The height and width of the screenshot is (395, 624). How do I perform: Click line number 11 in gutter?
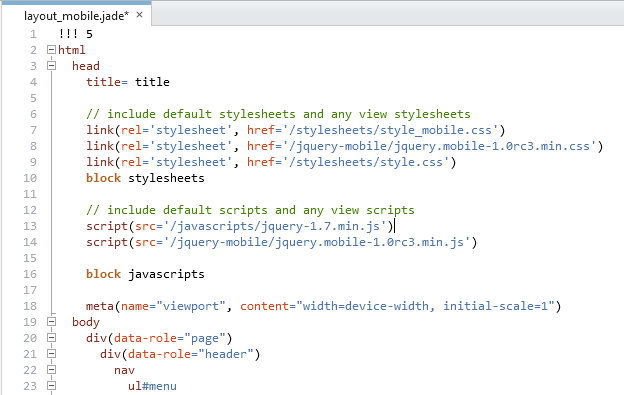pyautogui.click(x=30, y=194)
